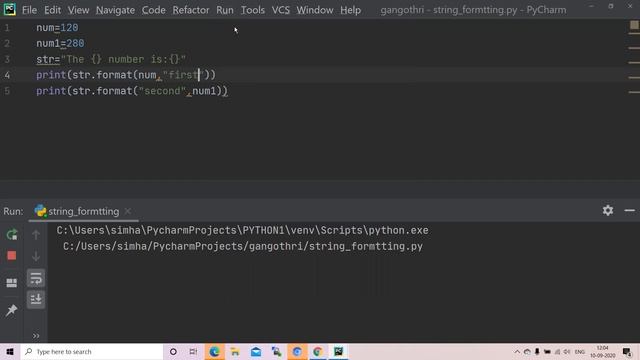The image size is (640, 360).
Task: Click the ENG language indicator
Action: pos(580,351)
